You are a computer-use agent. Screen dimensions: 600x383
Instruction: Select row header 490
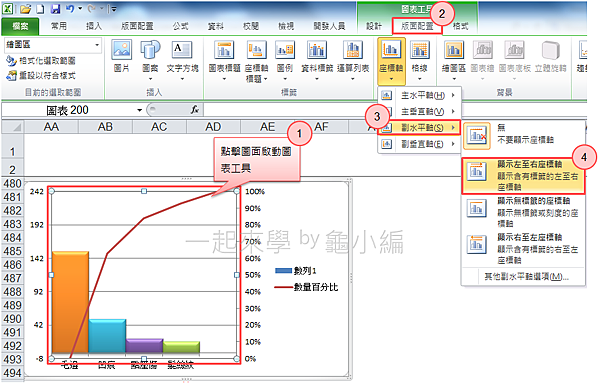(x=12, y=319)
